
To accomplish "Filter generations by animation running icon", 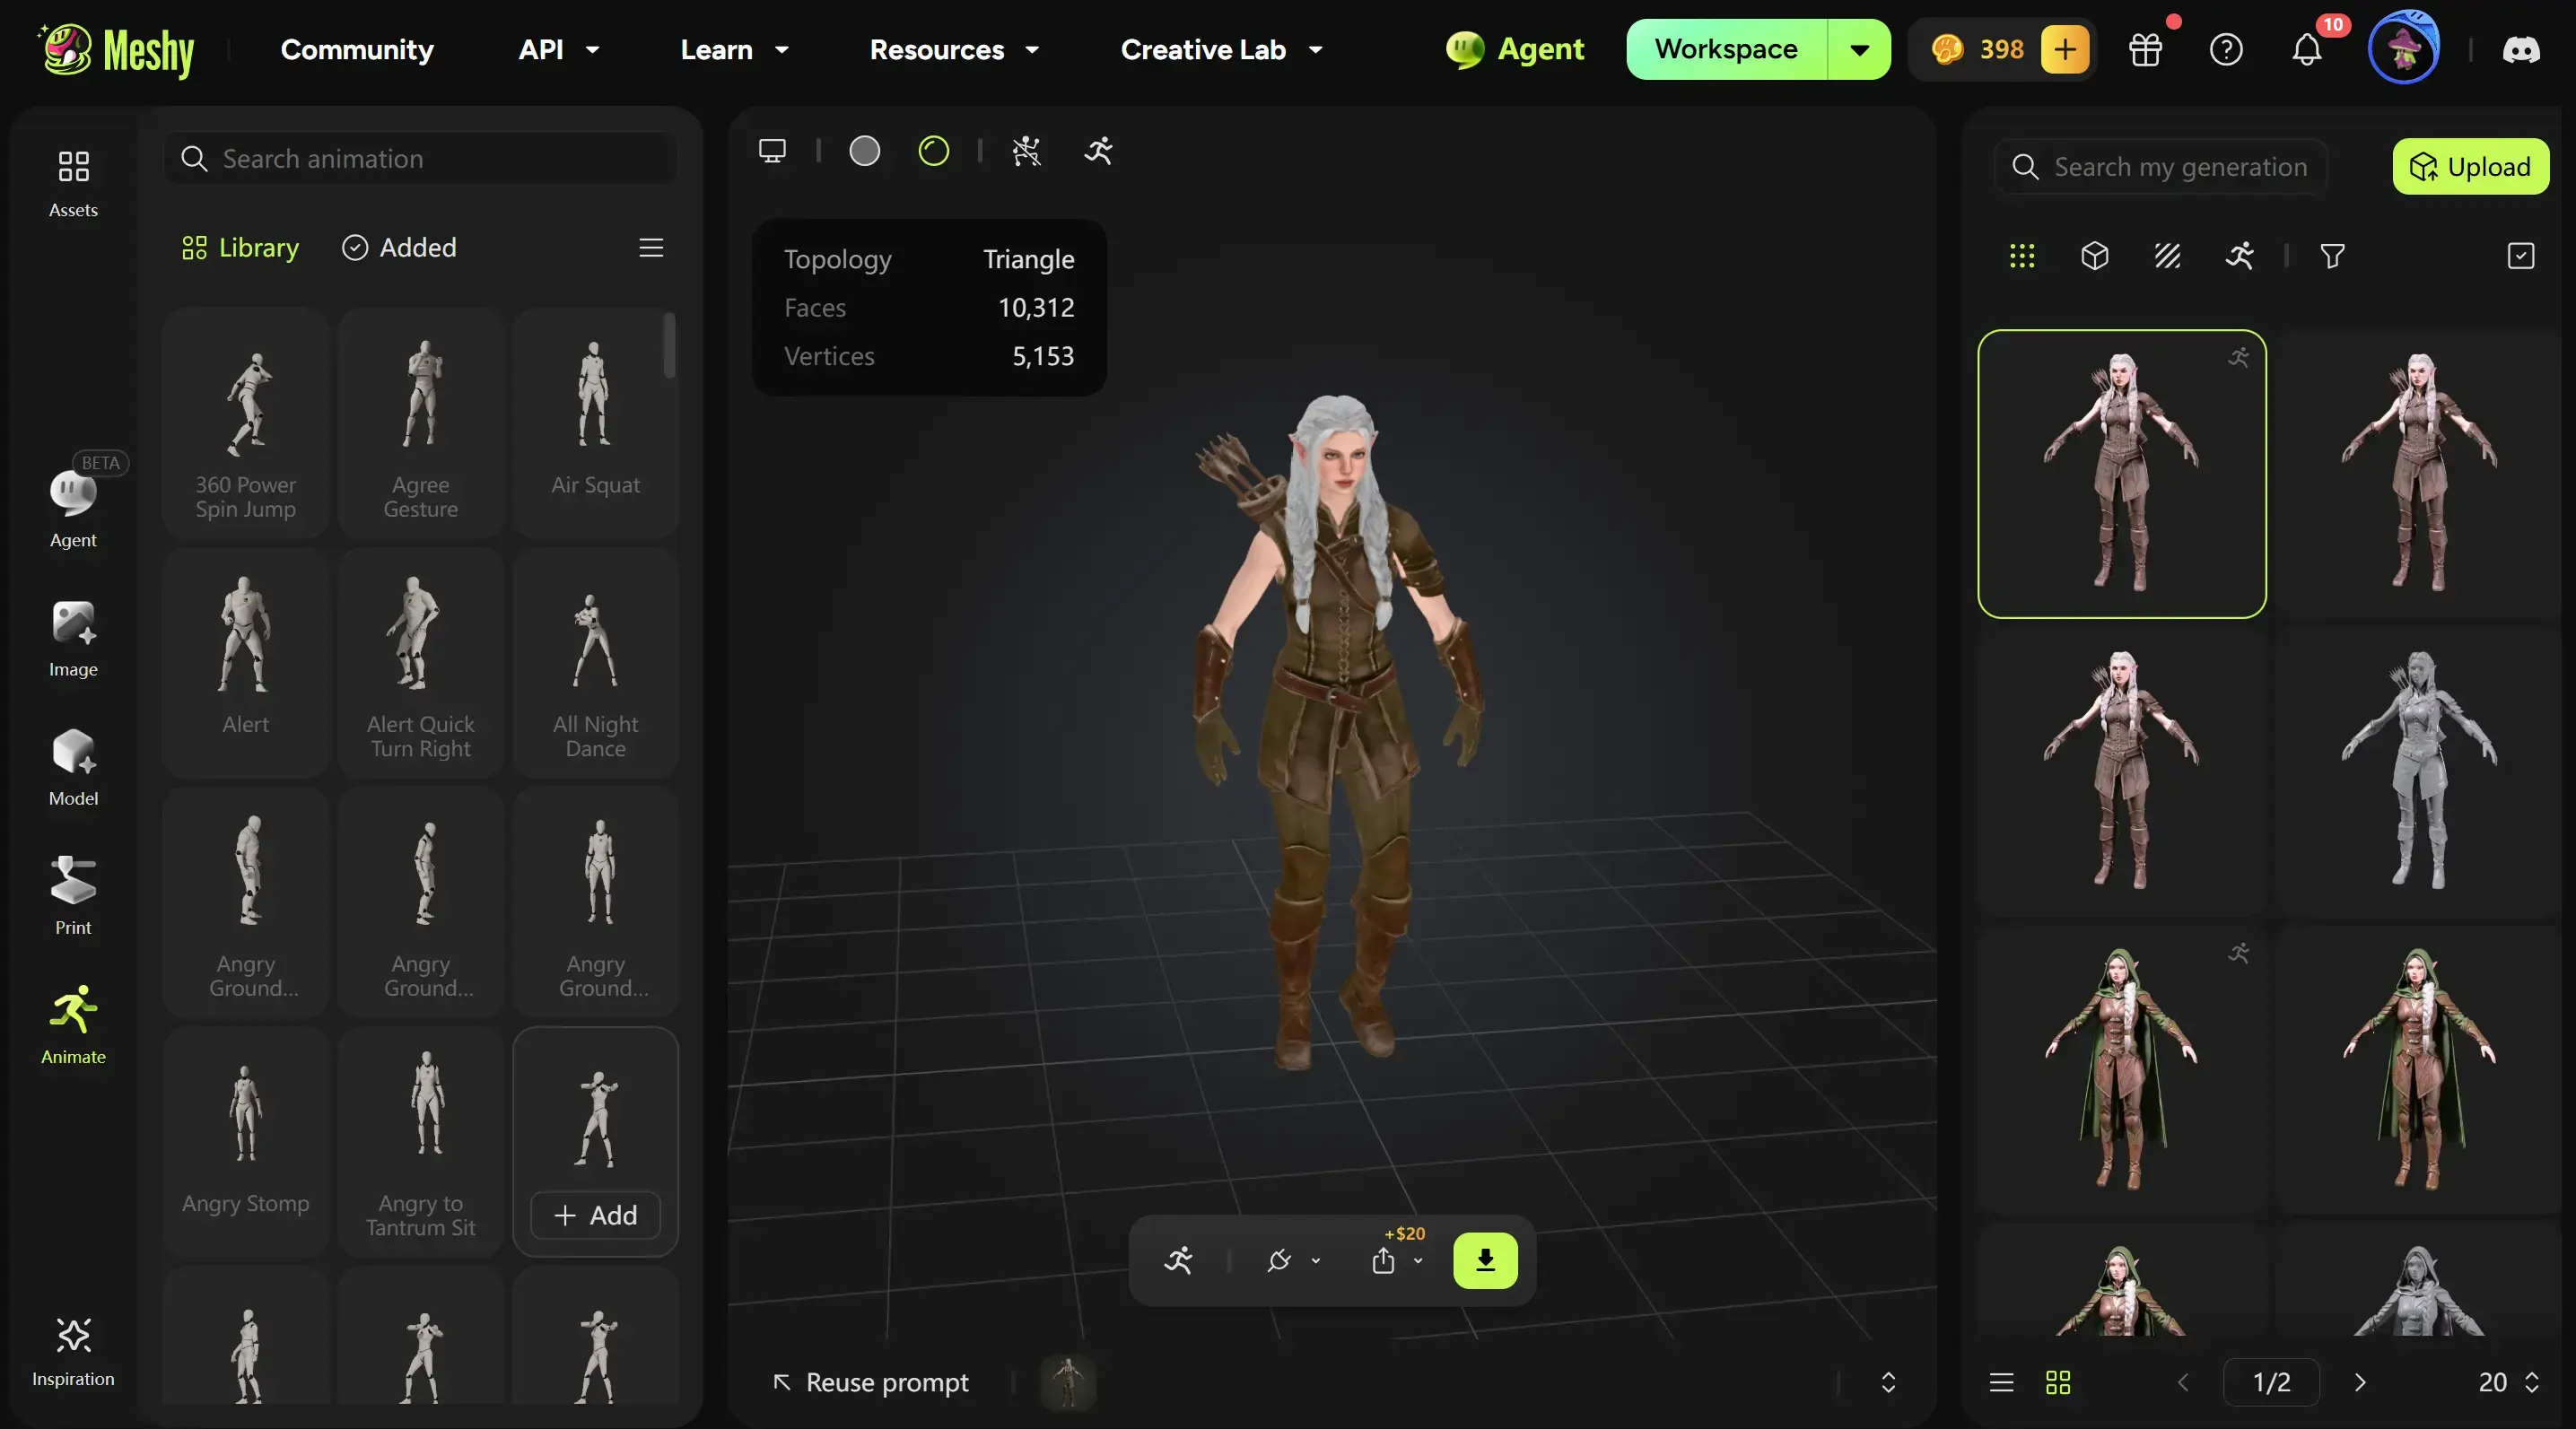I will 2240,256.
